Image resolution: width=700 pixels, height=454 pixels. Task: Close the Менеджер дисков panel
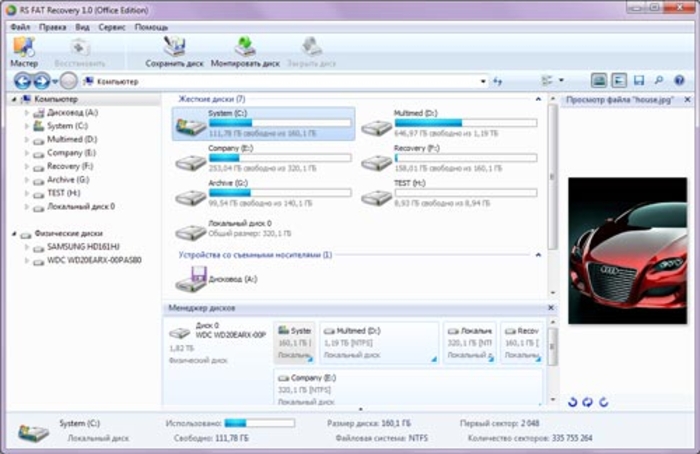tap(549, 308)
